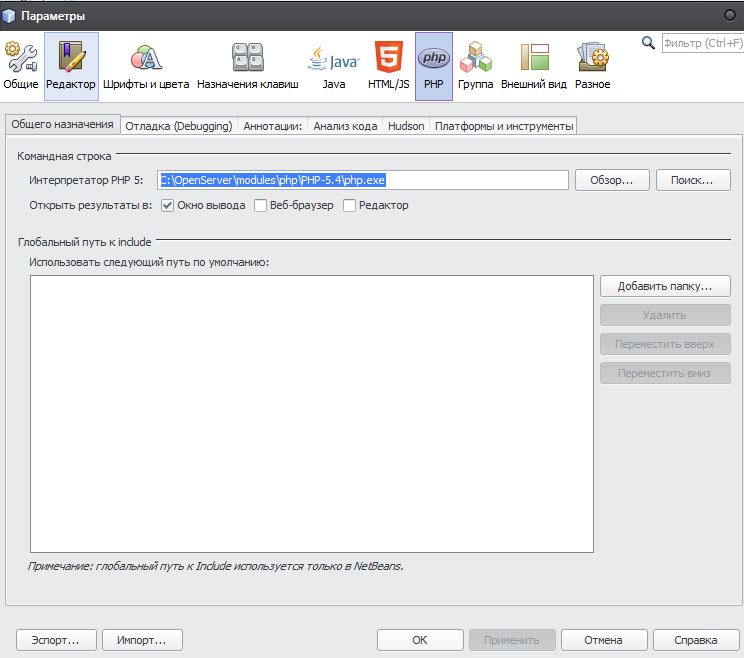Switch to Платформы и инструменты tab
The height and width of the screenshot is (658, 744).
click(x=504, y=126)
